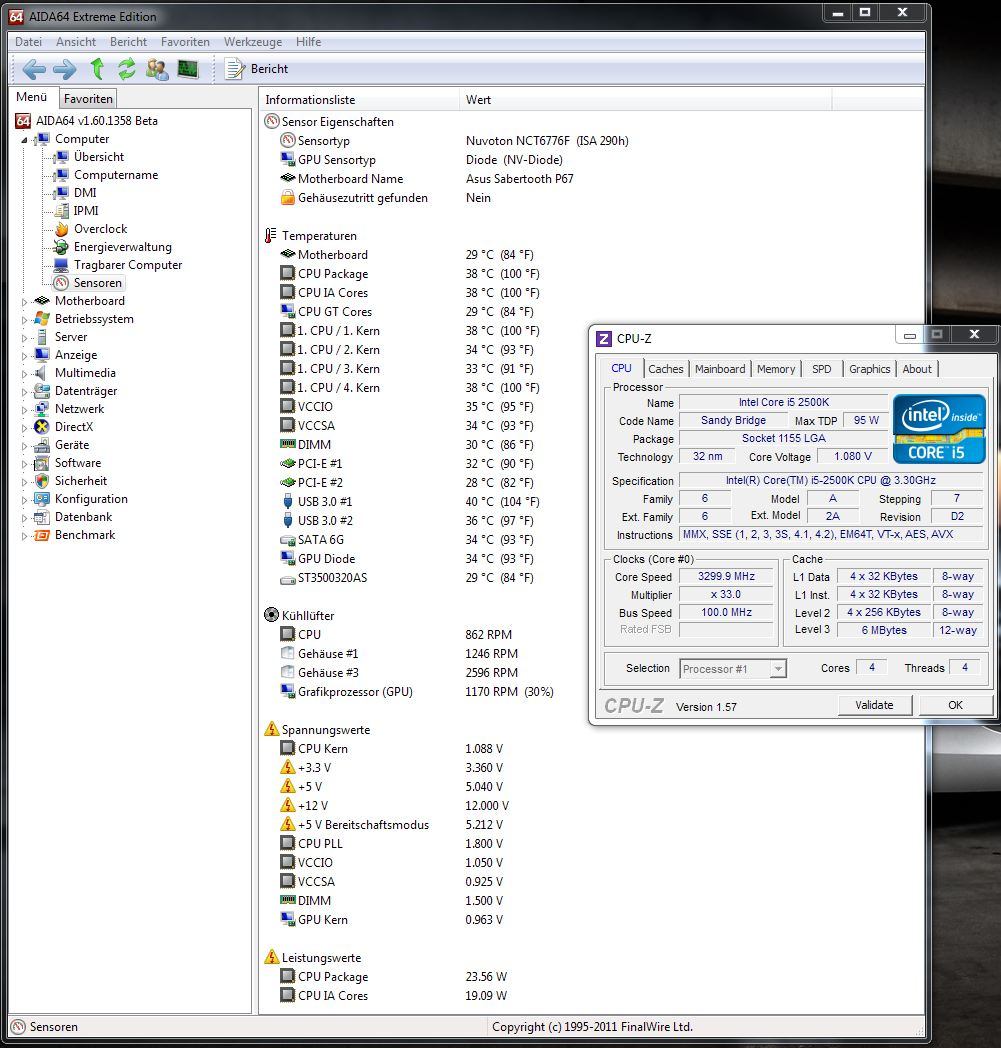Image resolution: width=1001 pixels, height=1048 pixels.
Task: Open the Ansicht menu
Action: (76, 42)
